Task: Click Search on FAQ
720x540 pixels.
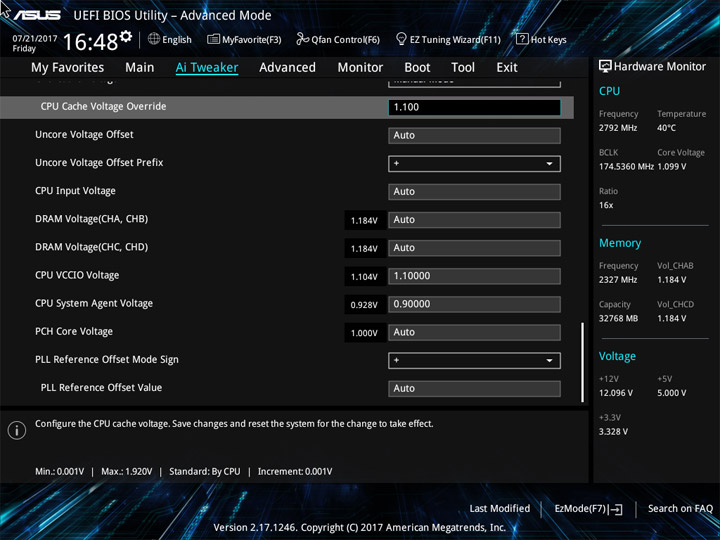Action: [x=680, y=509]
